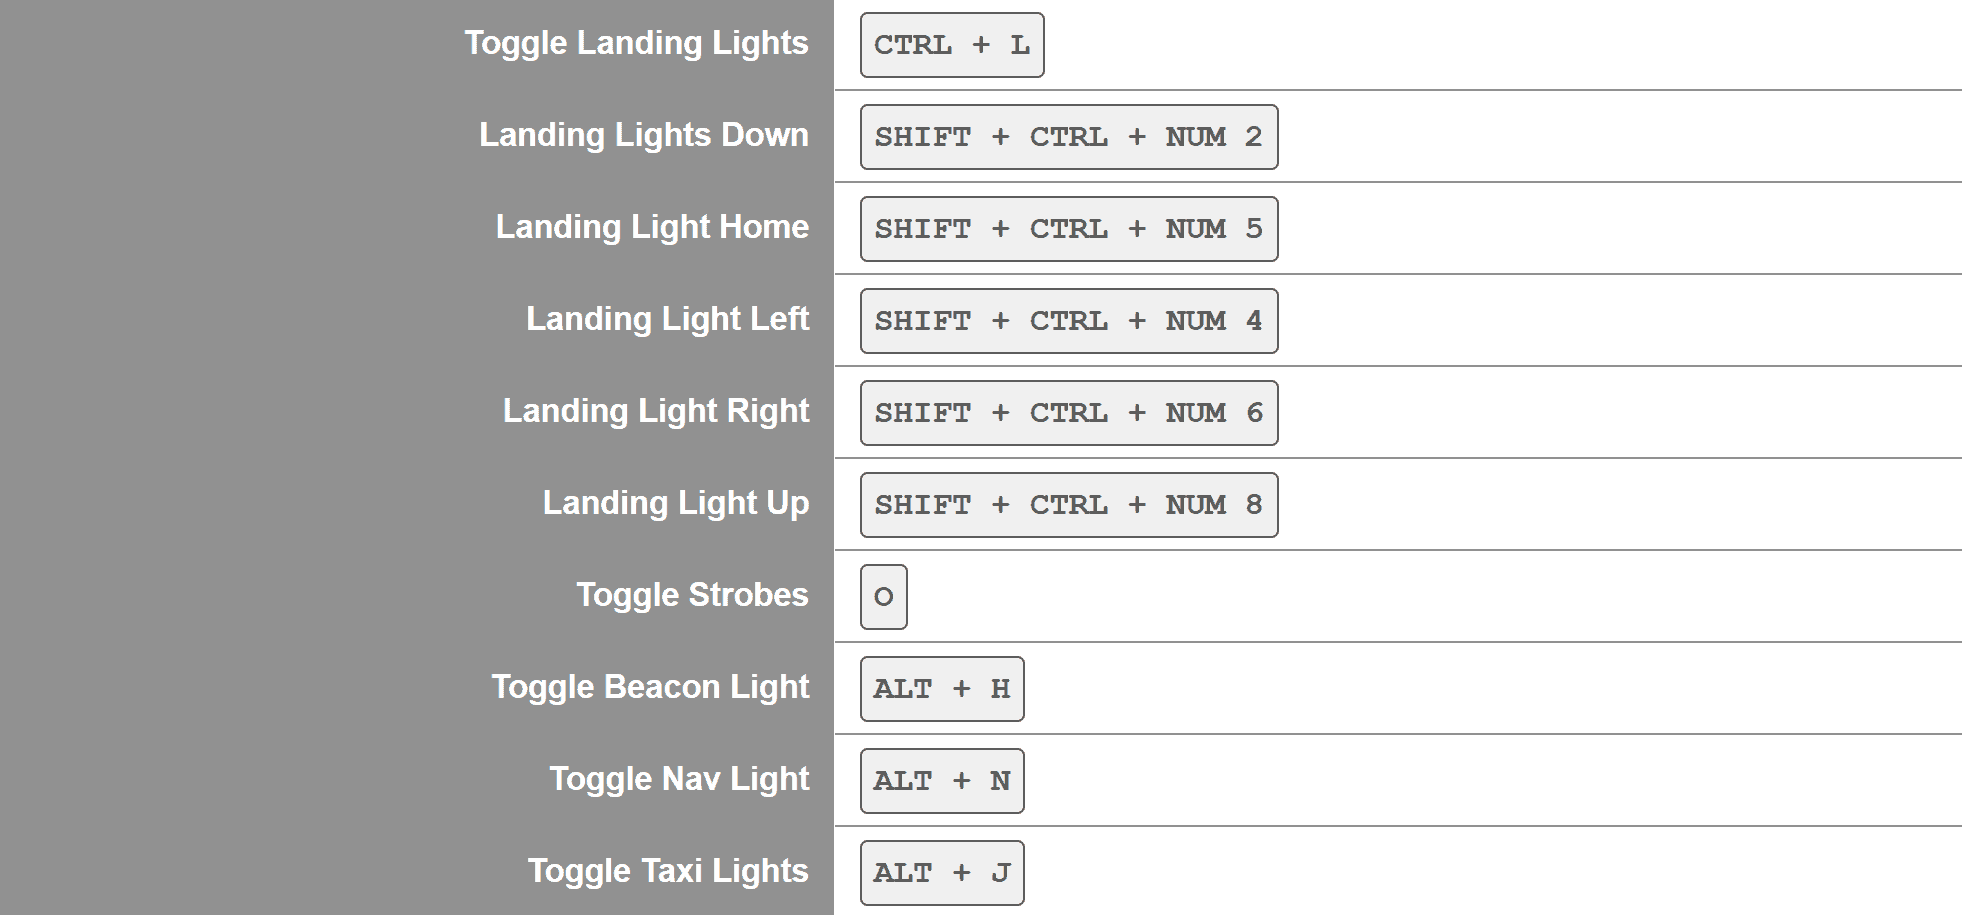Select the Landing Lights Down label
The height and width of the screenshot is (915, 1962).
643,135
